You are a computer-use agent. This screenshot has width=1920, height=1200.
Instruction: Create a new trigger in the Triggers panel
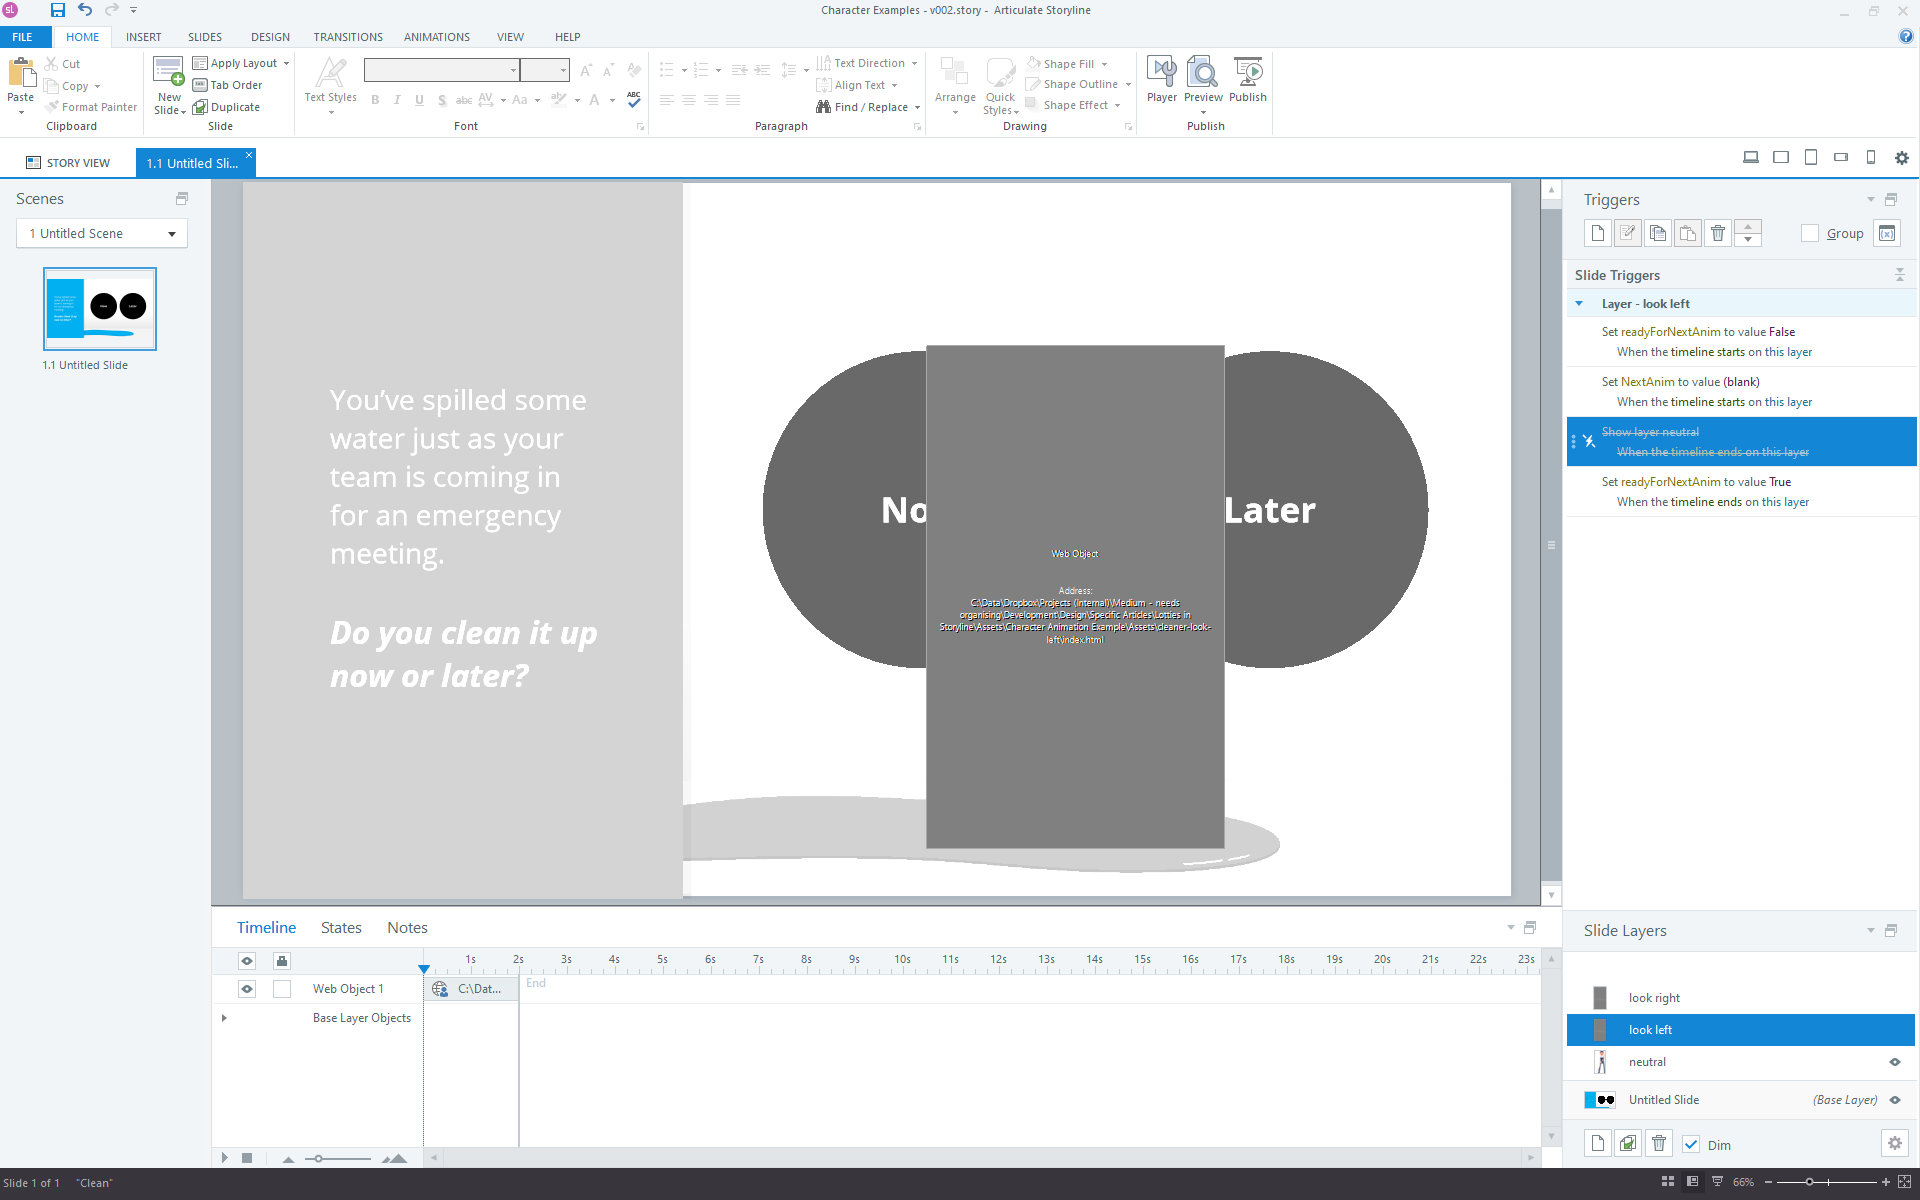tap(1597, 233)
